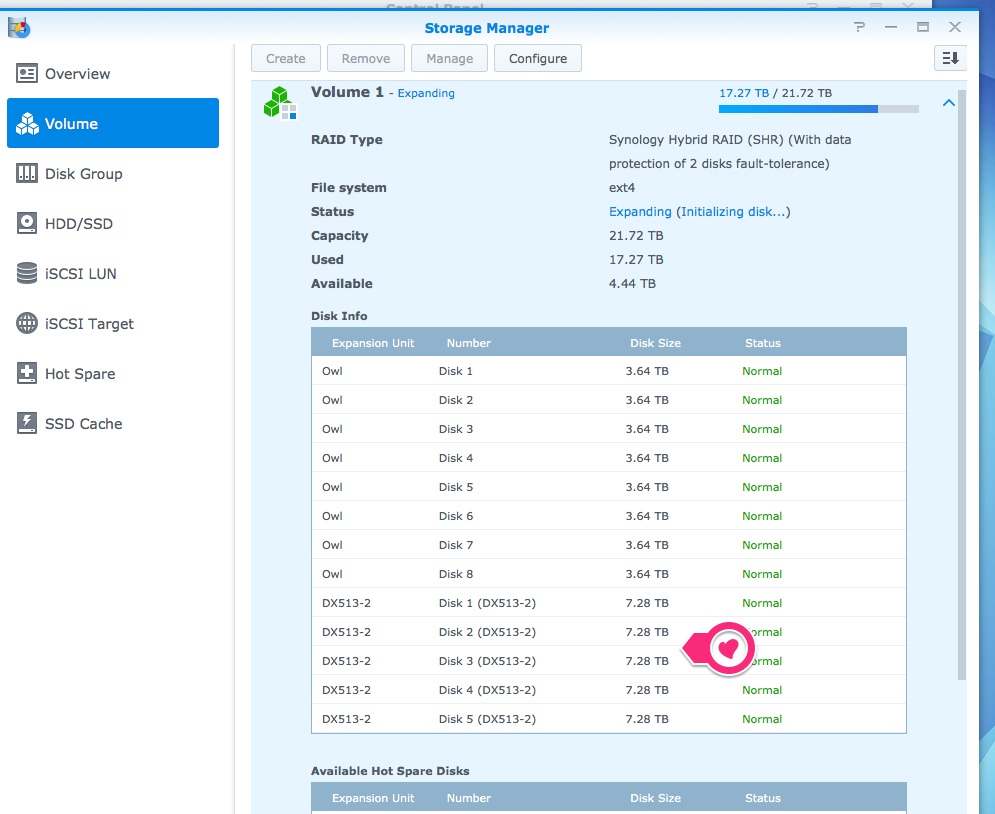Click the Available Hot Spare Disks heading
This screenshot has height=814, width=995.
pyautogui.click(x=390, y=771)
